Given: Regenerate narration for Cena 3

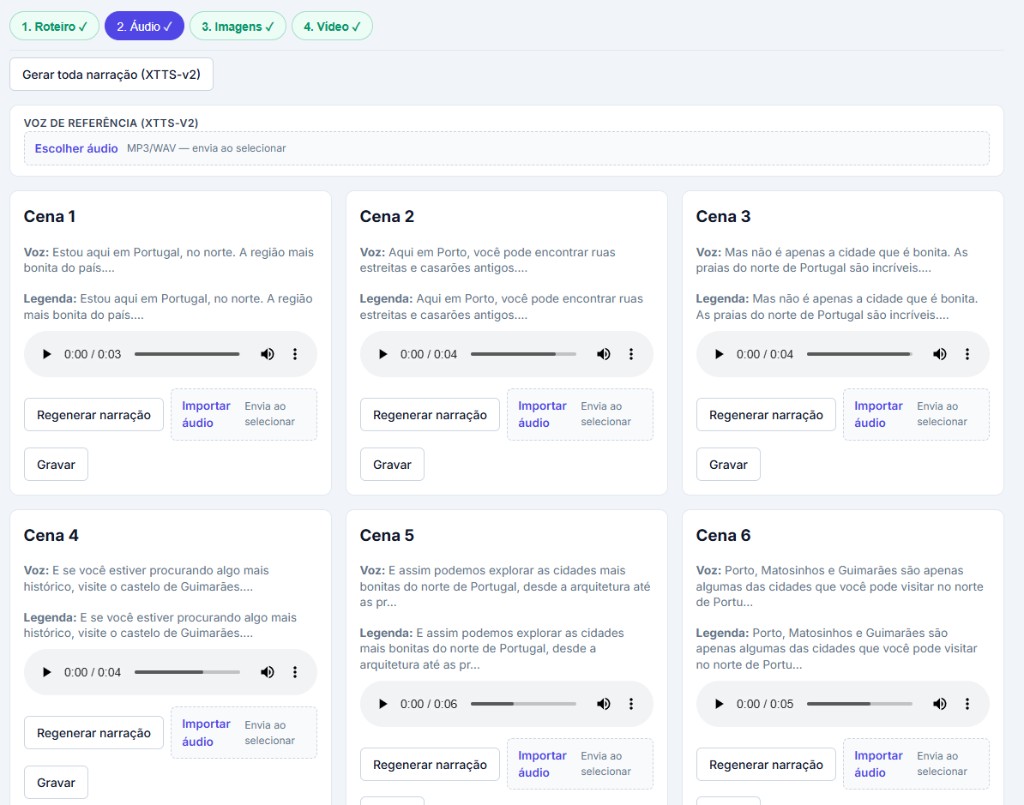Looking at the screenshot, I should point(766,415).
